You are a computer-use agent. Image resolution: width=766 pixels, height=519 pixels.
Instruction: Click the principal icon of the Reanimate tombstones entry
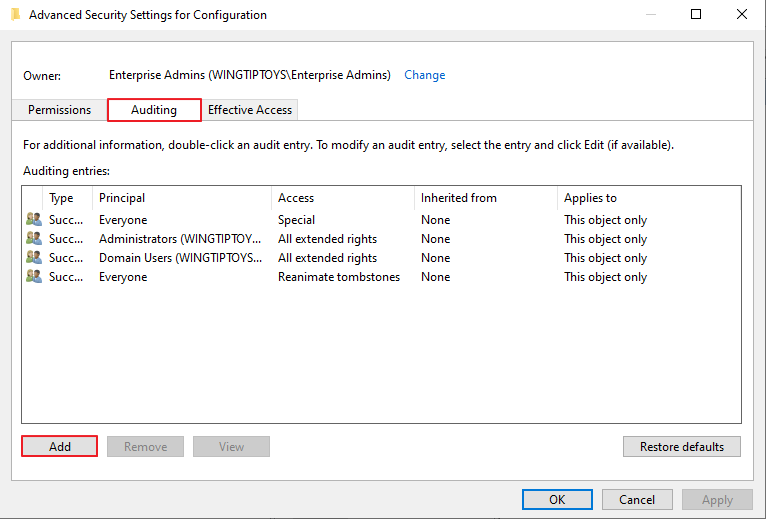coord(34,276)
